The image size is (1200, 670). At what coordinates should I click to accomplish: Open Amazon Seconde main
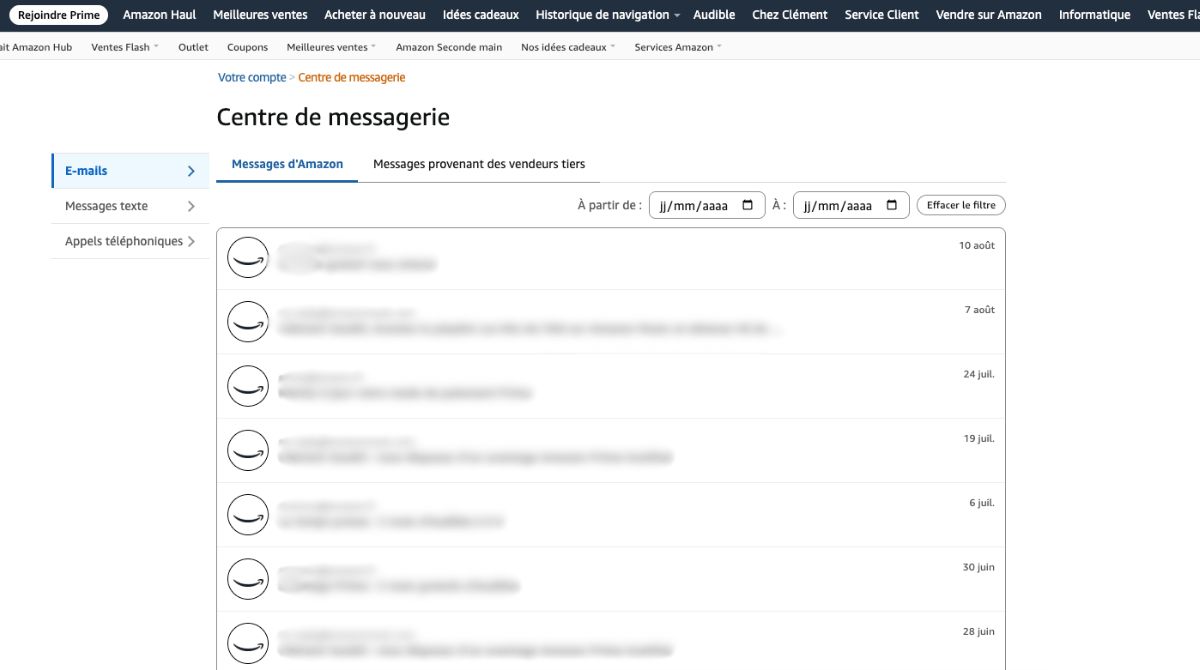click(449, 47)
